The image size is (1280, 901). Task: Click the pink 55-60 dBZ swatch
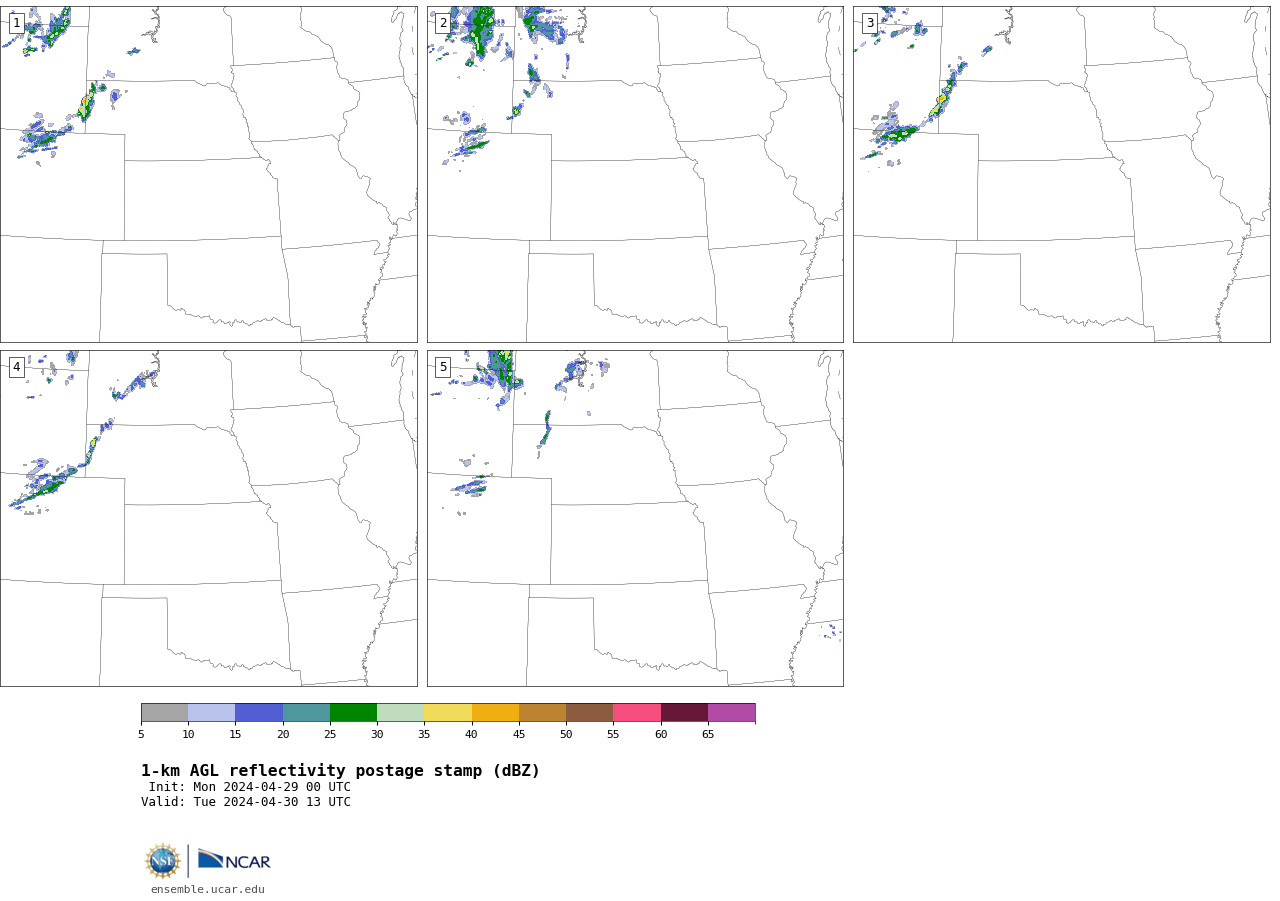coord(637,713)
